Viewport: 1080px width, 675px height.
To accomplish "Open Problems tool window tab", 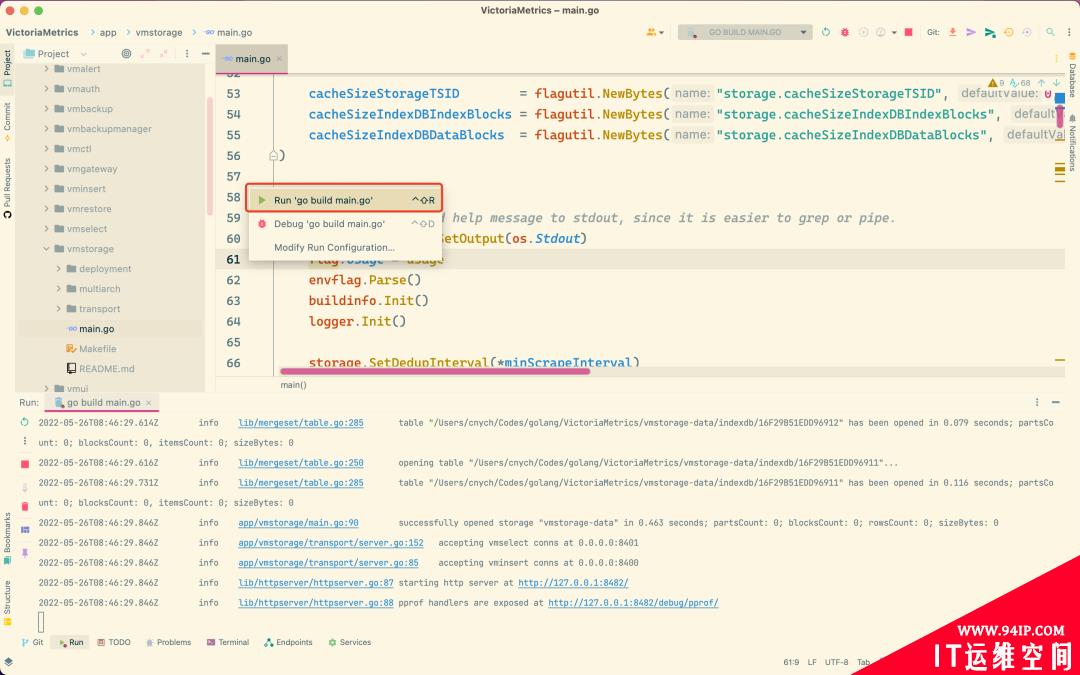I will 168,642.
